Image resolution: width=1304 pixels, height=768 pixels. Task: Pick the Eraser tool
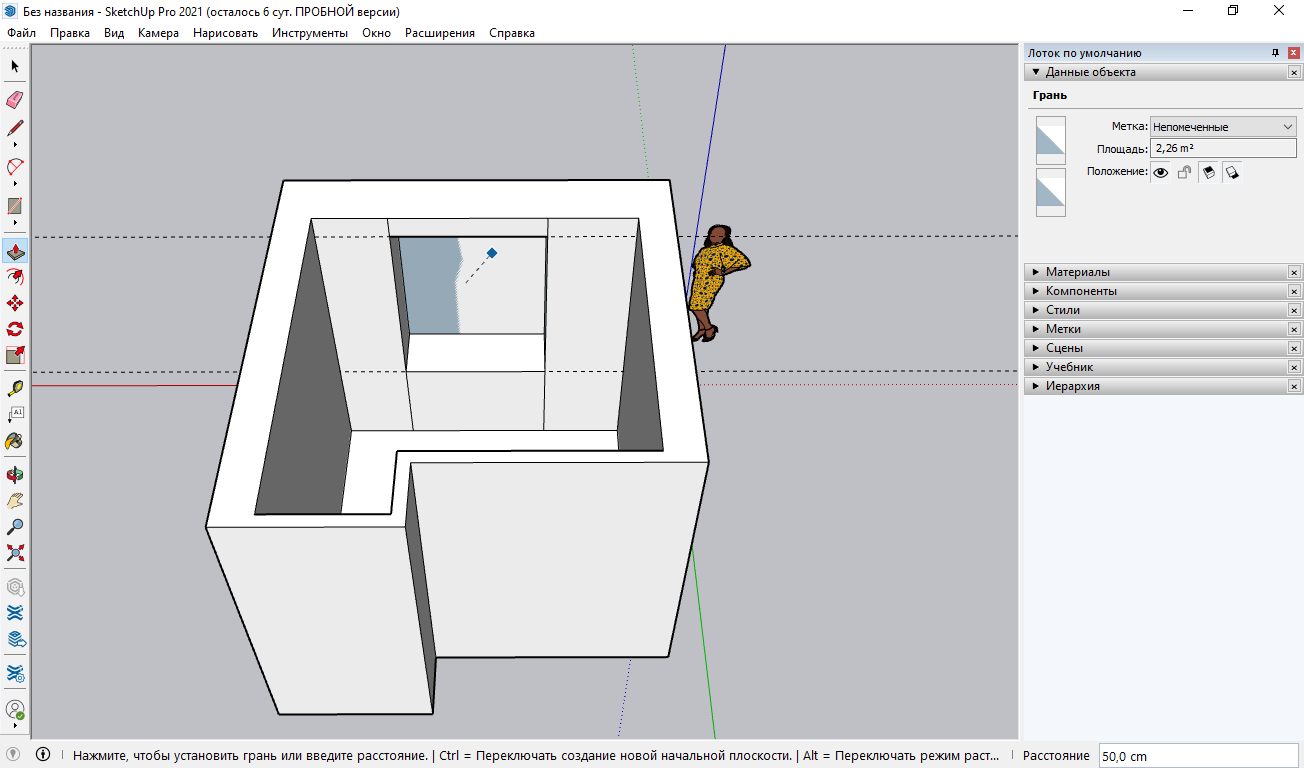[x=15, y=99]
